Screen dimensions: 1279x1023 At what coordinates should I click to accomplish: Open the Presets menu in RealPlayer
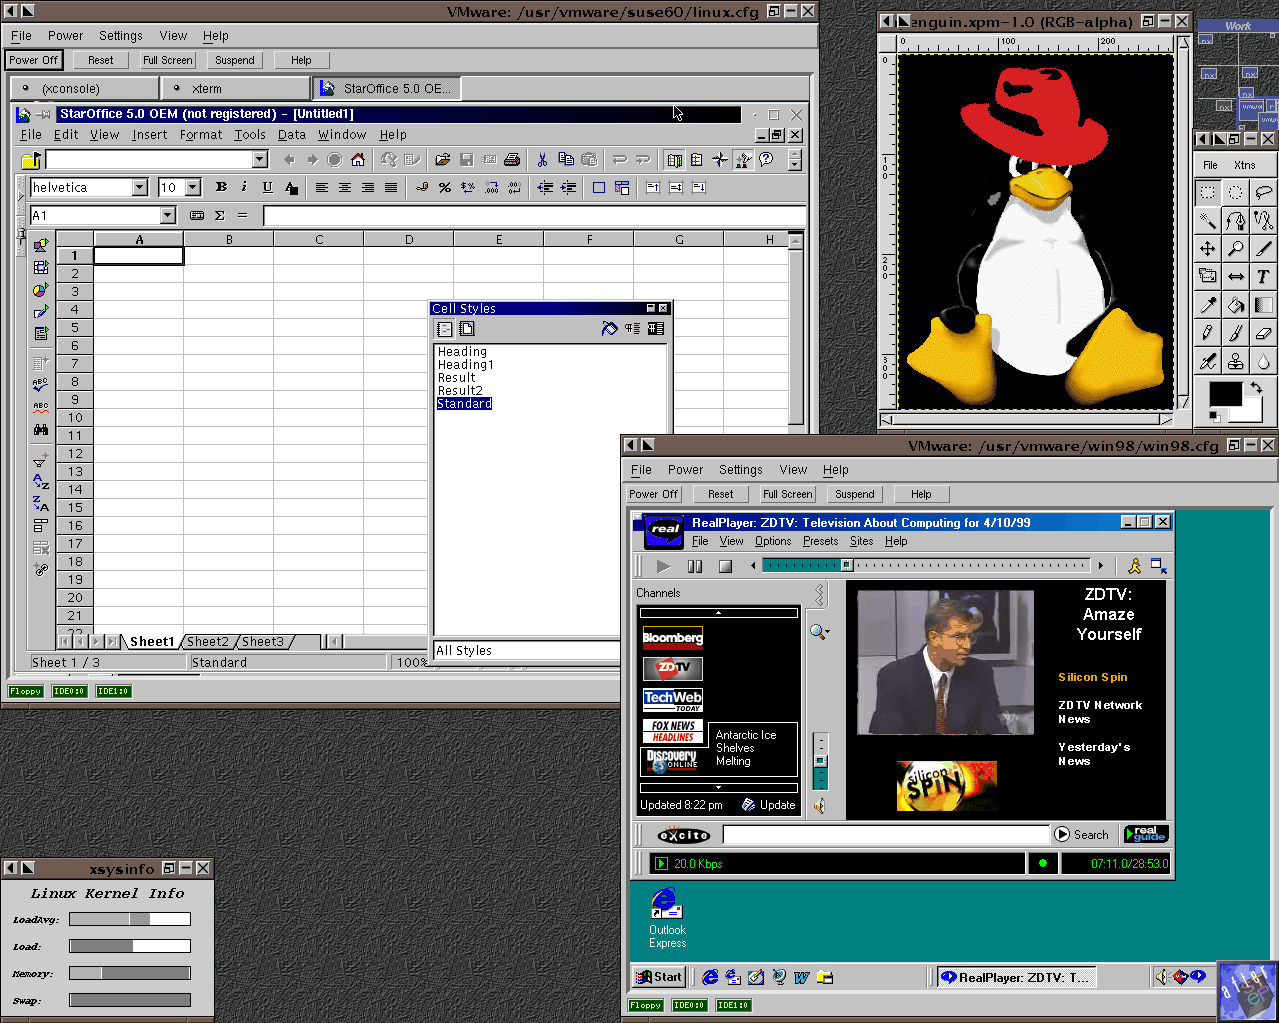tap(820, 541)
